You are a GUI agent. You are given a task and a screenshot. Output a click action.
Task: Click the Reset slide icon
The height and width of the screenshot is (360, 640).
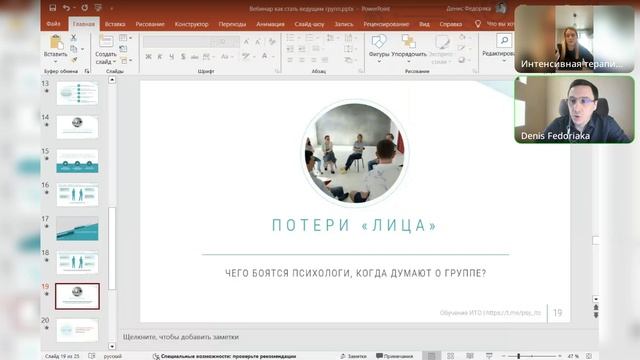click(x=123, y=49)
